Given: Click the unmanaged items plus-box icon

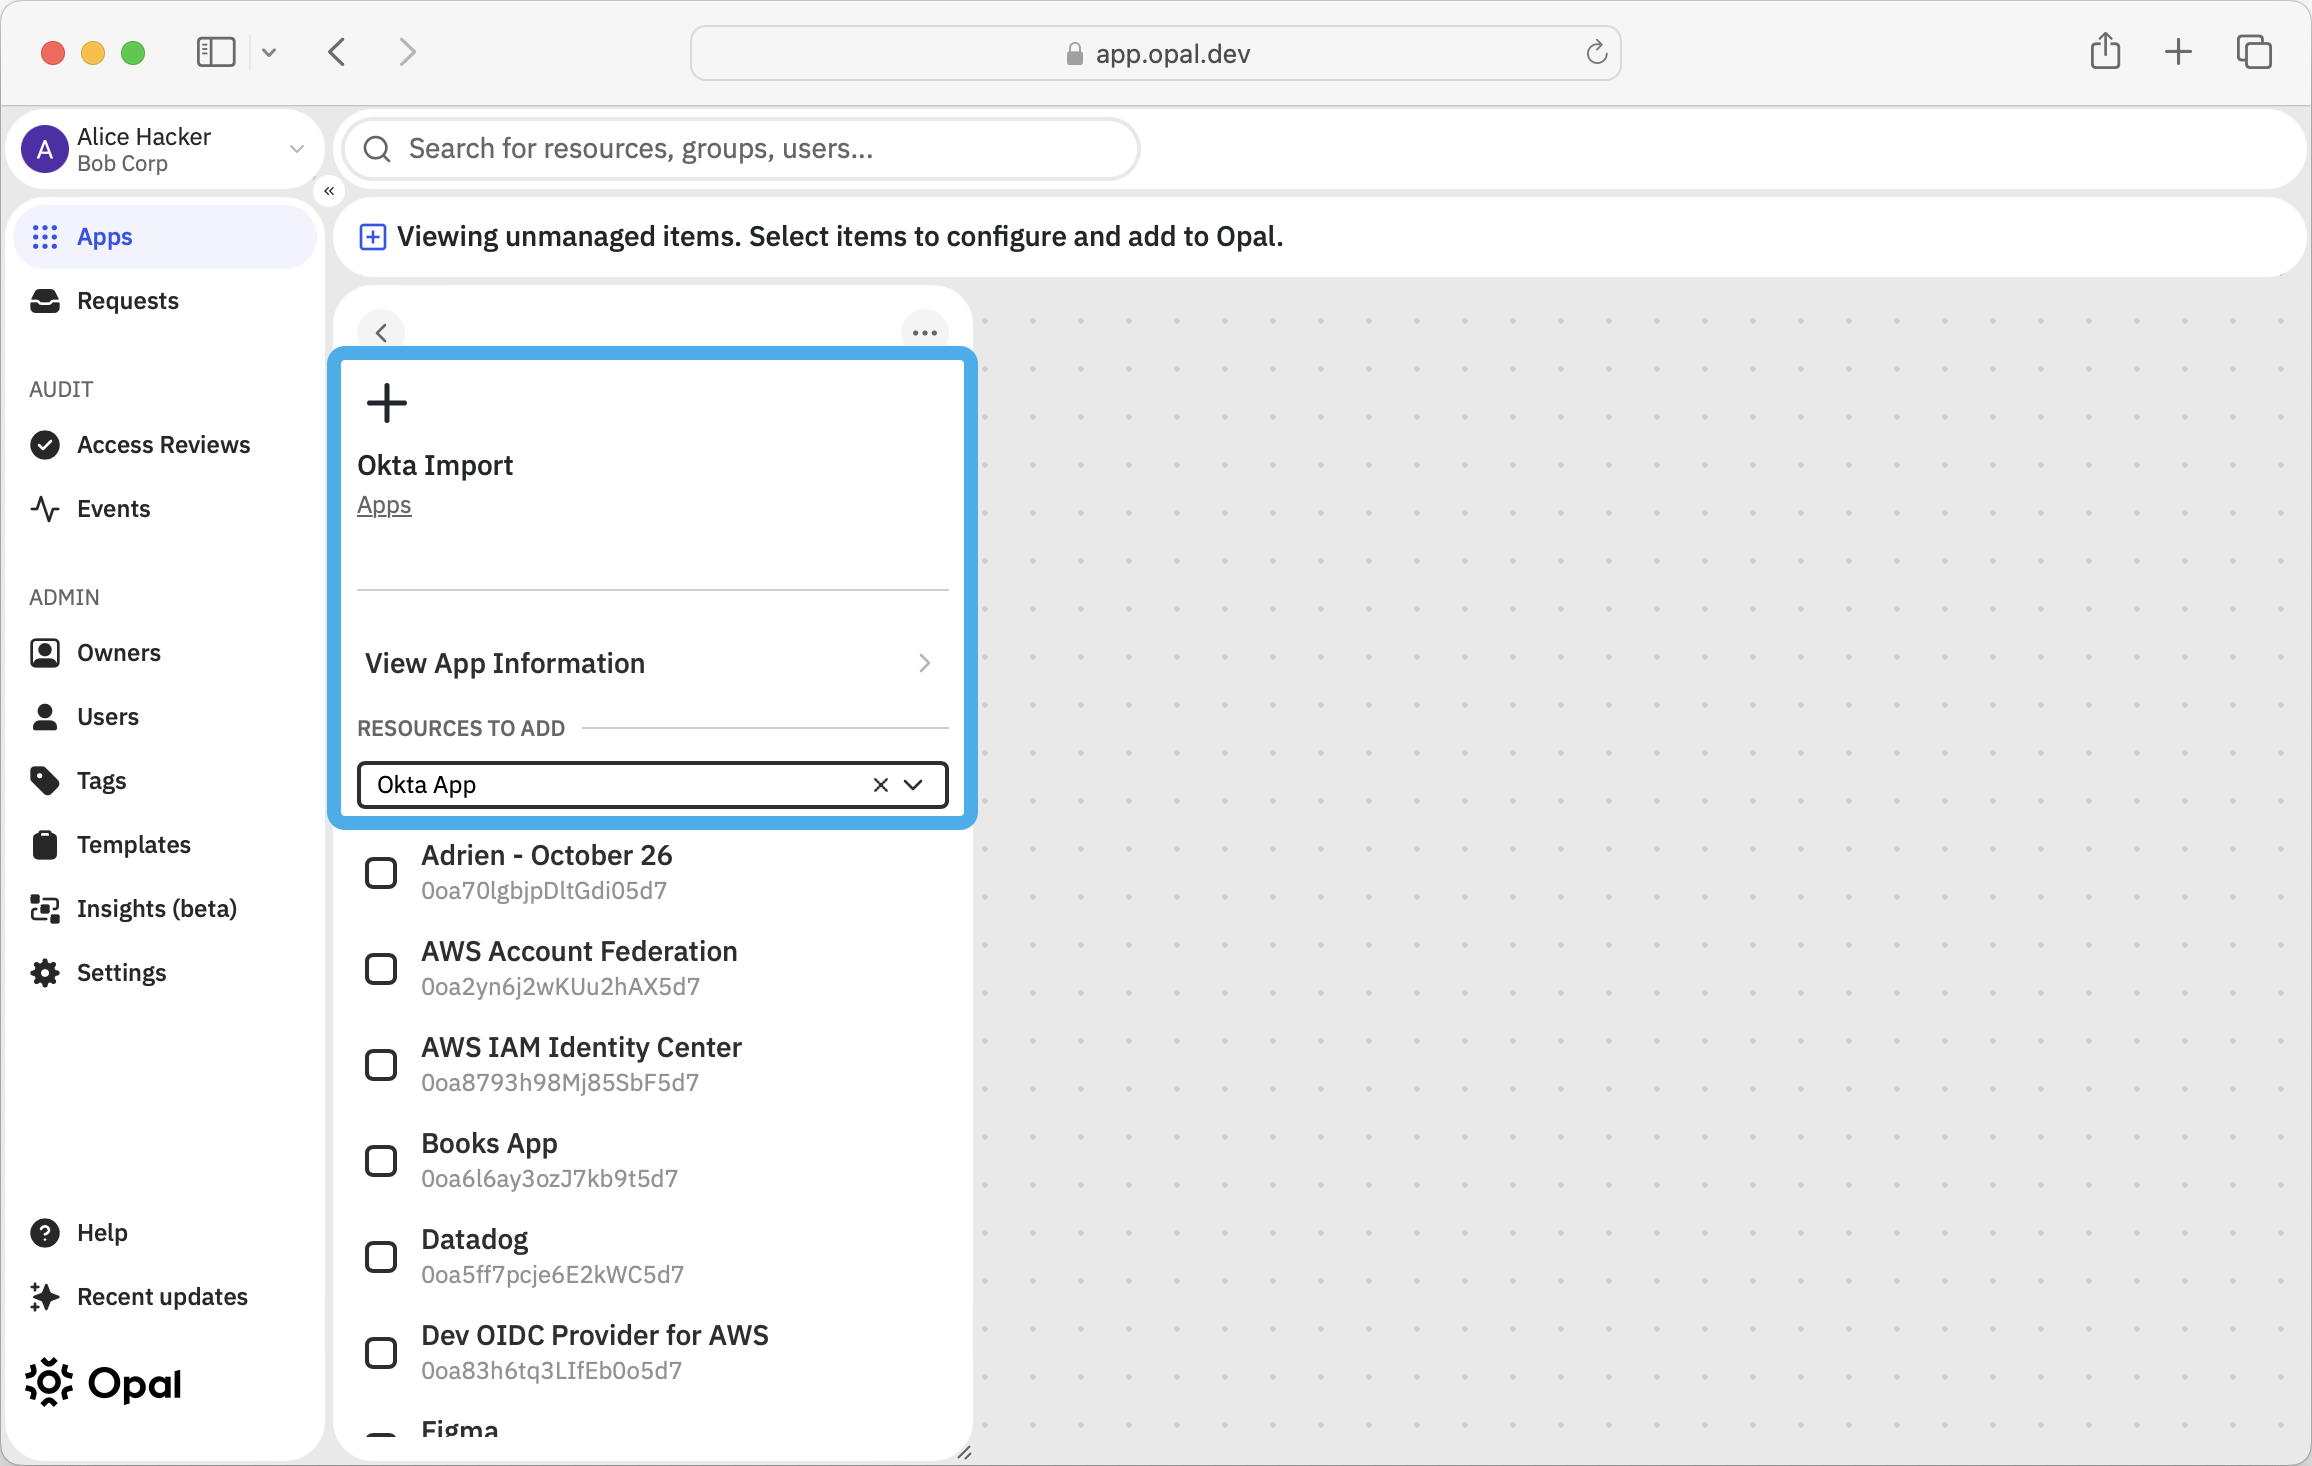Looking at the screenshot, I should pyautogui.click(x=373, y=237).
